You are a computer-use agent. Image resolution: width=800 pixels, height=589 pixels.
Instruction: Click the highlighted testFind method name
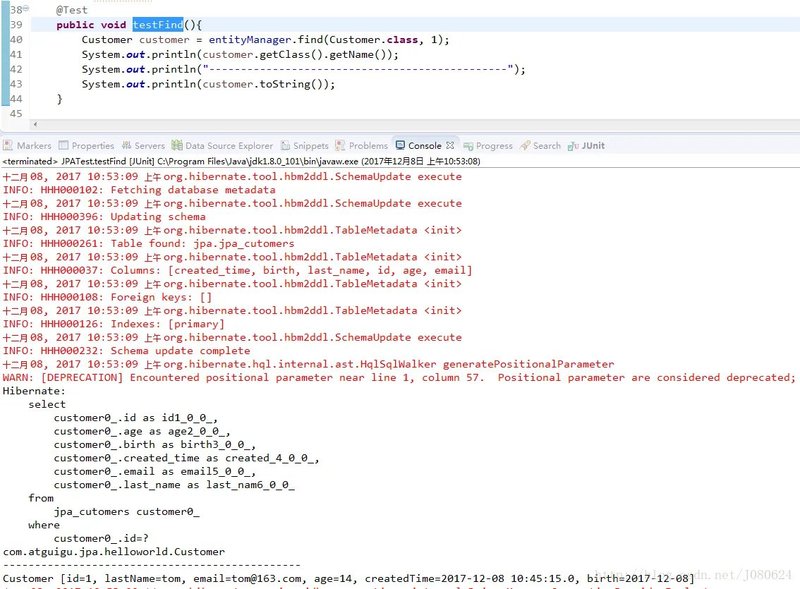tap(158, 24)
